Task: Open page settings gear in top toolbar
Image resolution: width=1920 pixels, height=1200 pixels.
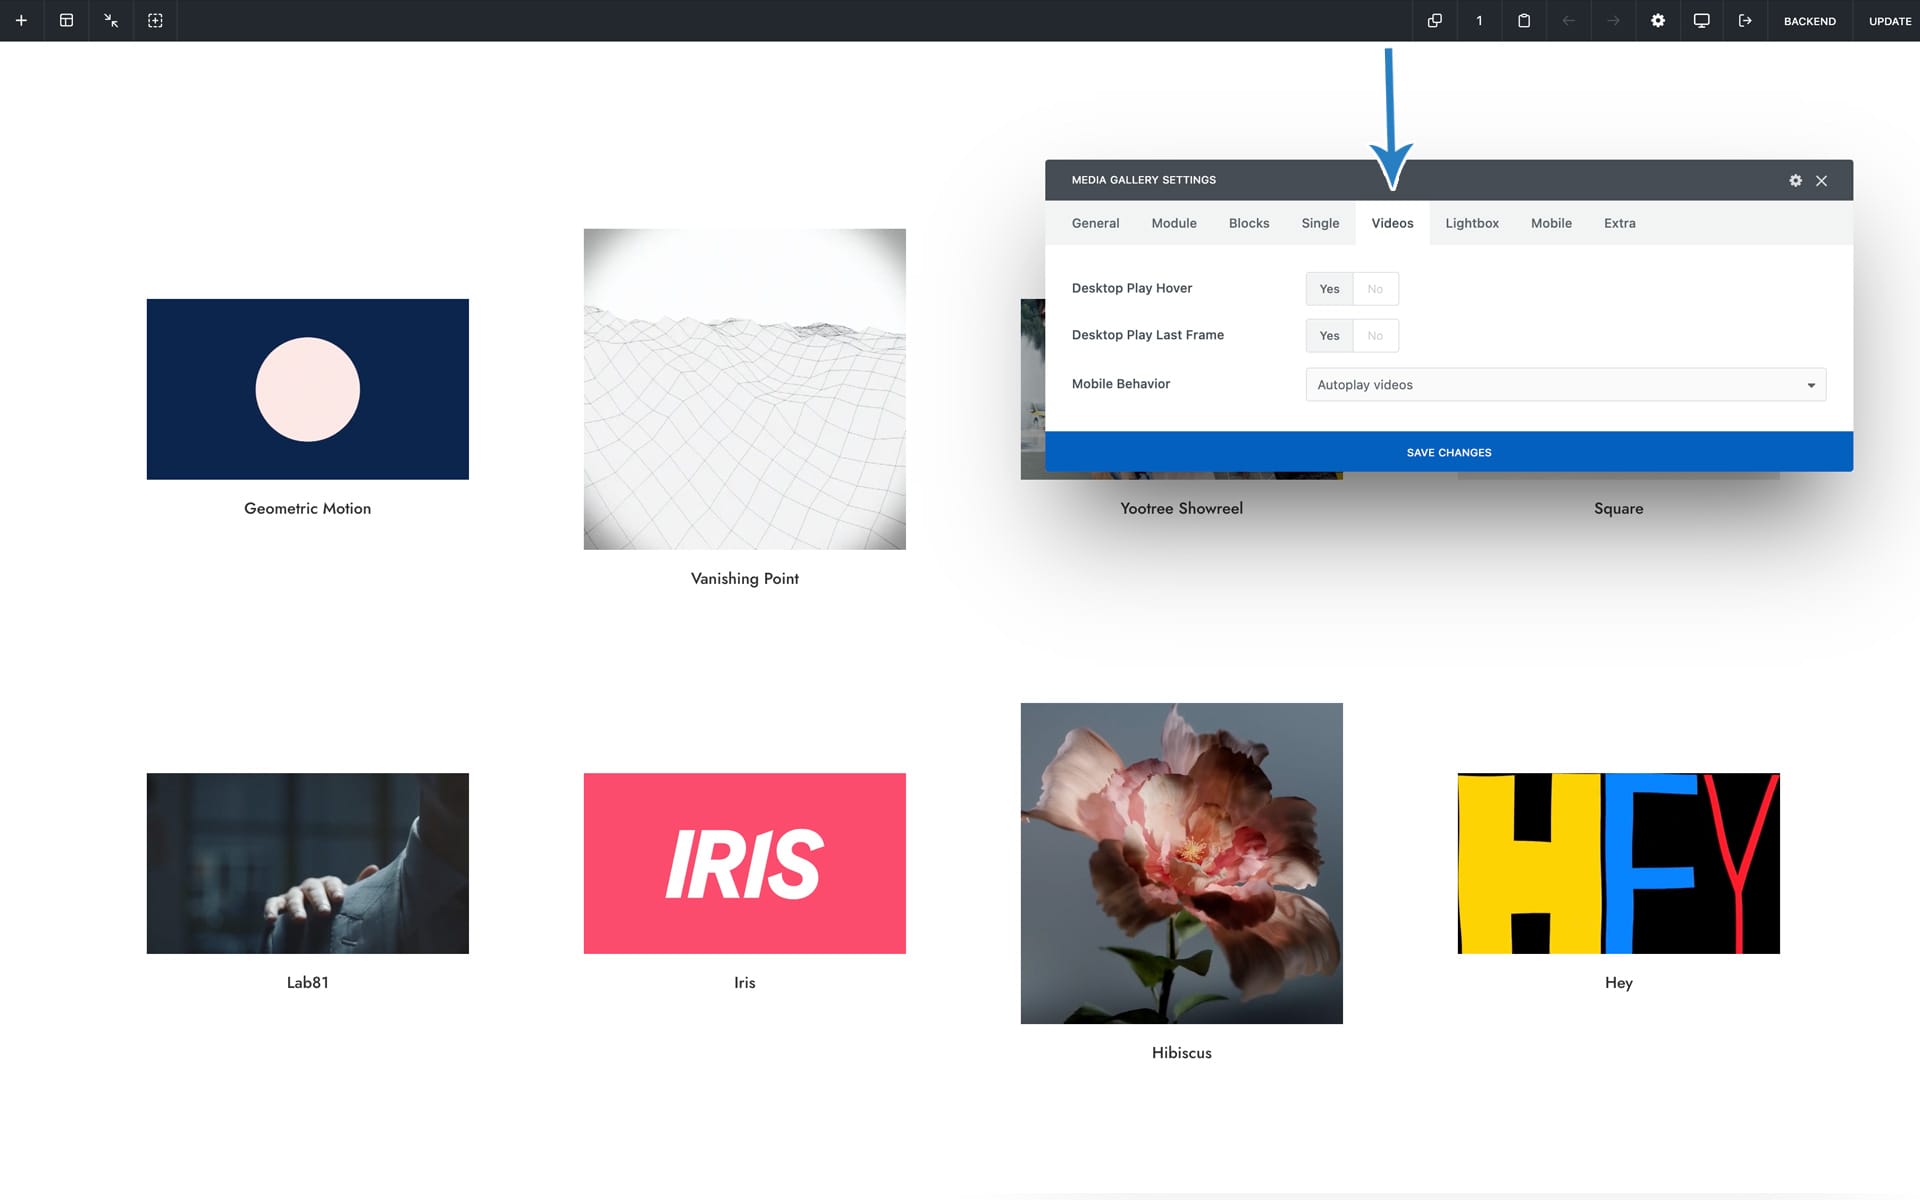Action: pos(1657,20)
